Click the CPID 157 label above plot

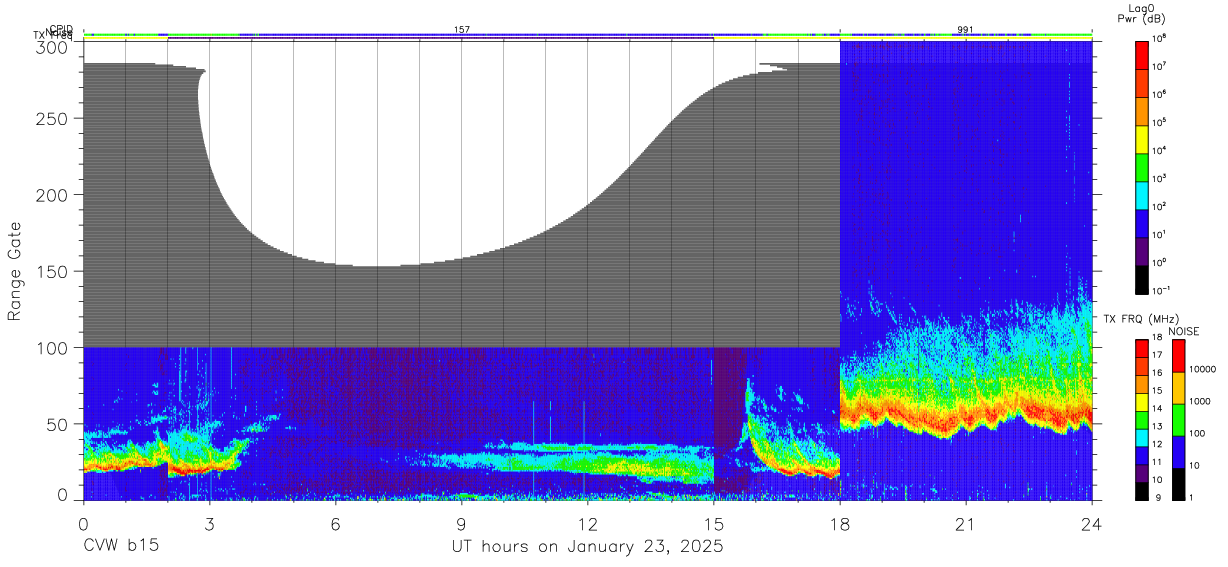pos(462,30)
